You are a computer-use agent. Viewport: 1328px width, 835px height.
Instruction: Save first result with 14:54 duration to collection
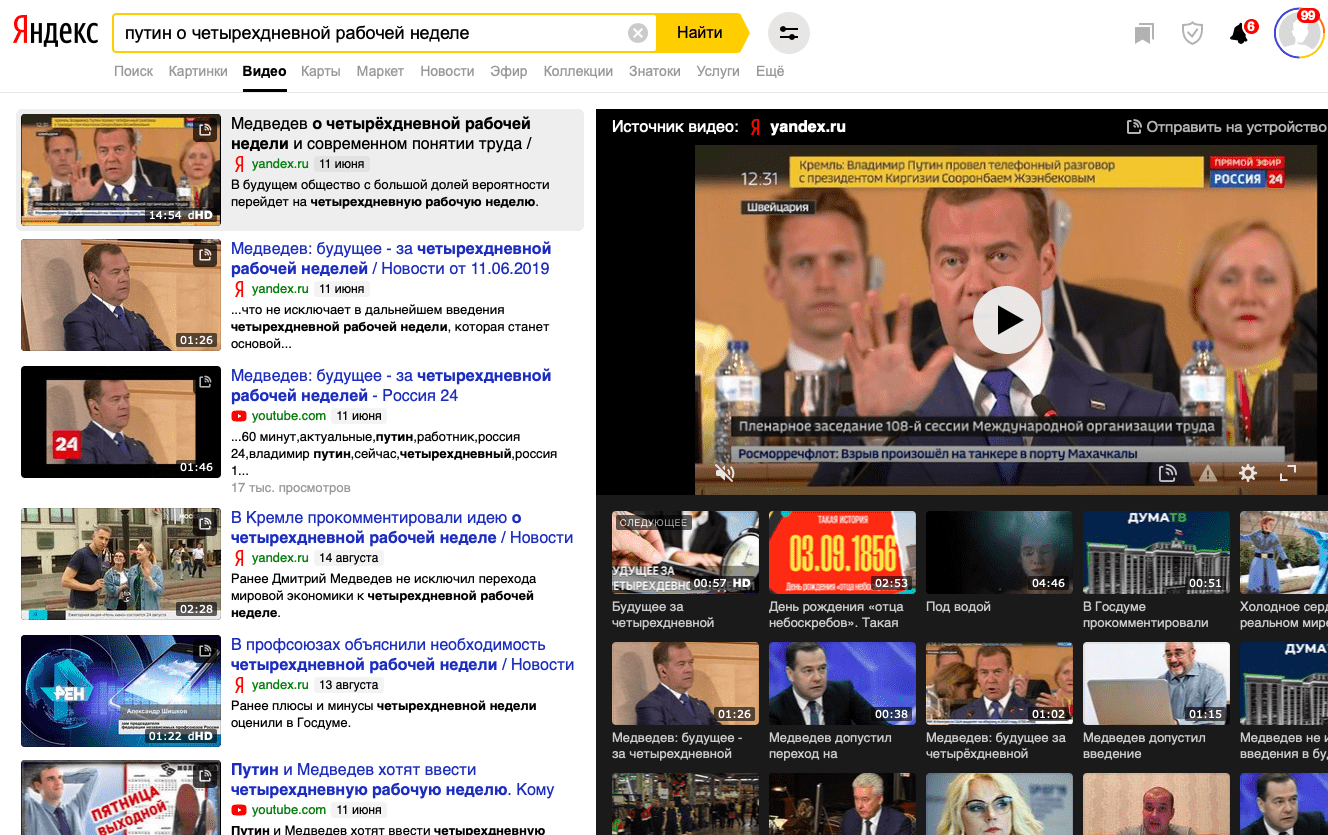(205, 130)
